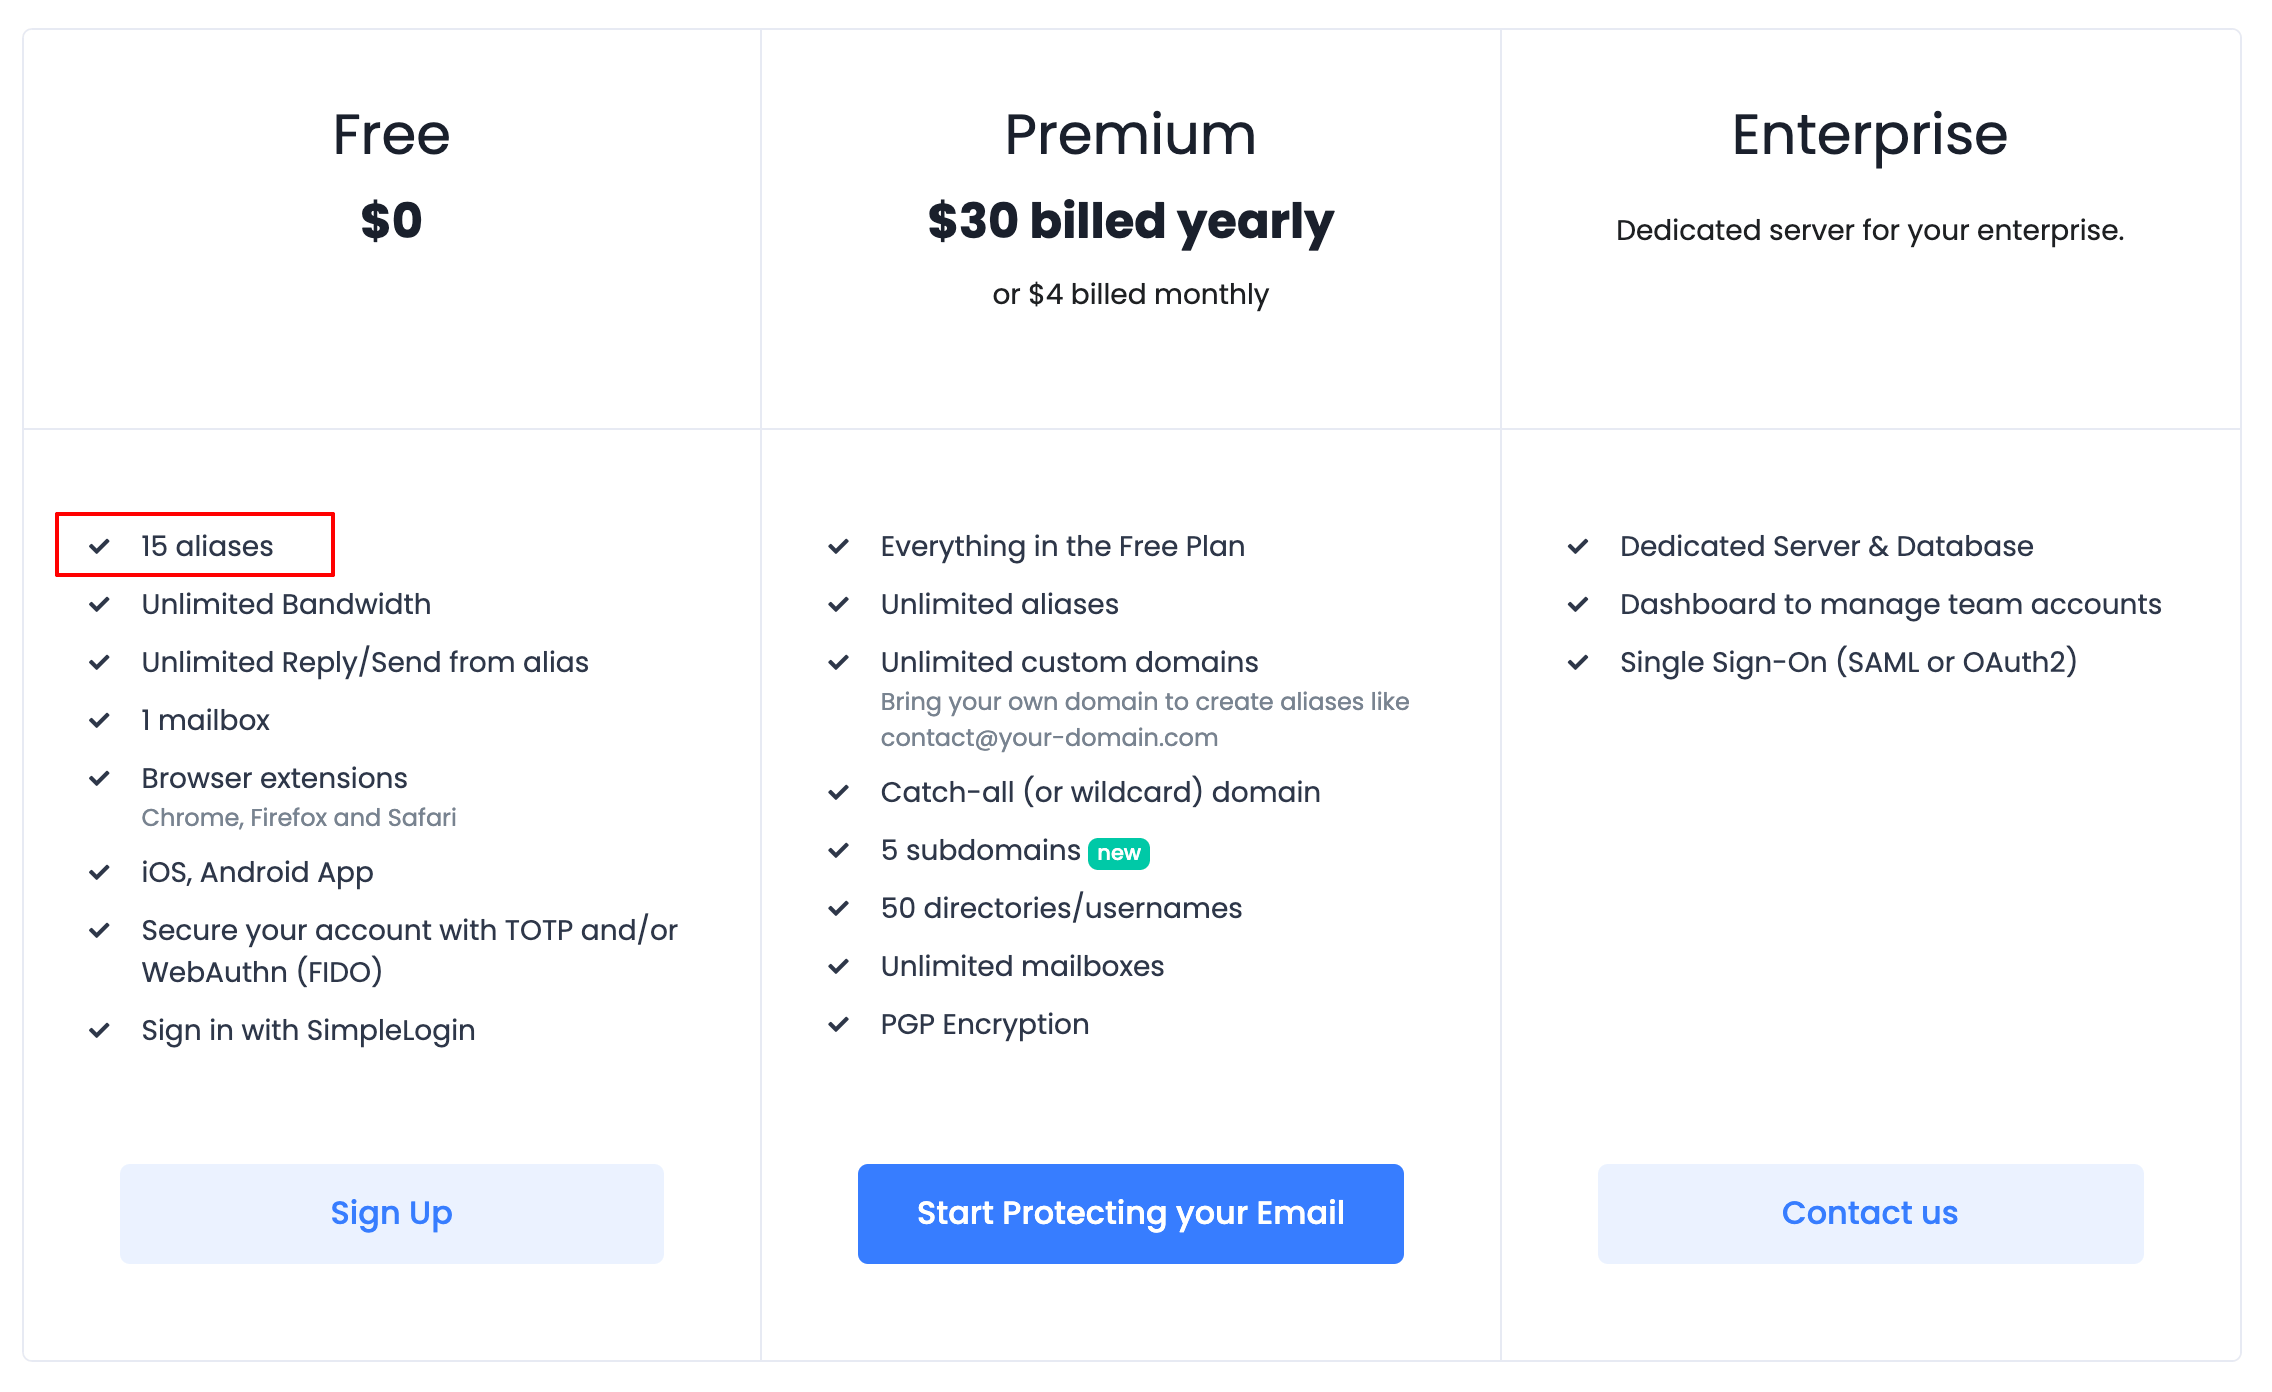Click checkmark beside Unlimited mailboxes
The height and width of the screenshot is (1392, 2272).
click(x=838, y=966)
